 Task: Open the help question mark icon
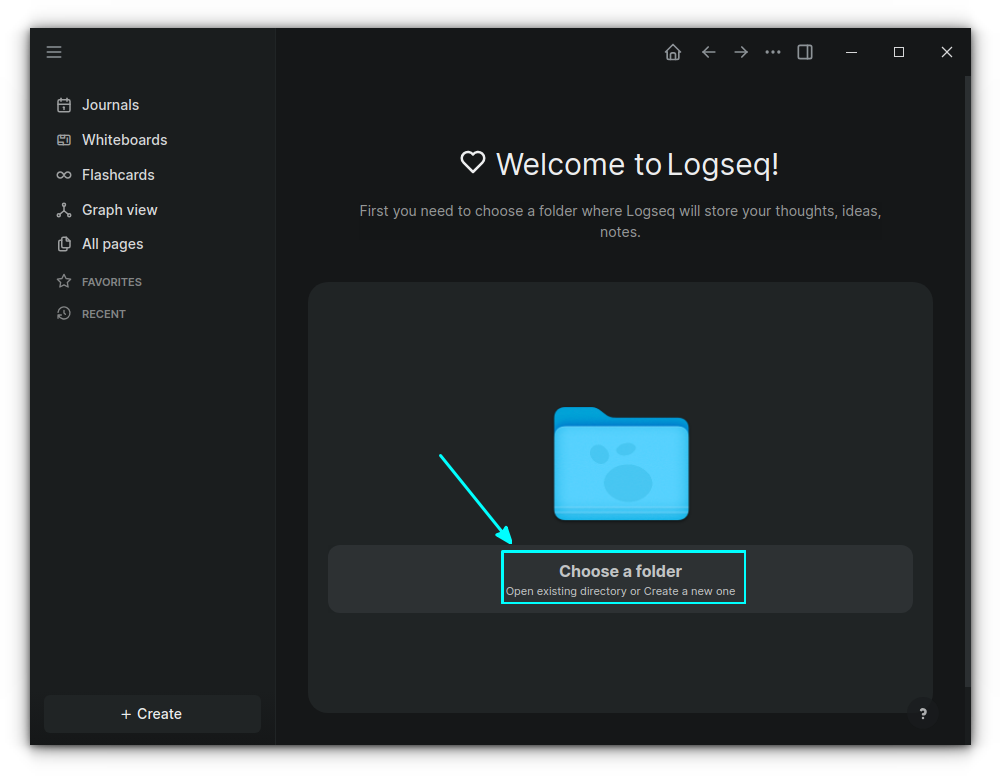(x=922, y=713)
